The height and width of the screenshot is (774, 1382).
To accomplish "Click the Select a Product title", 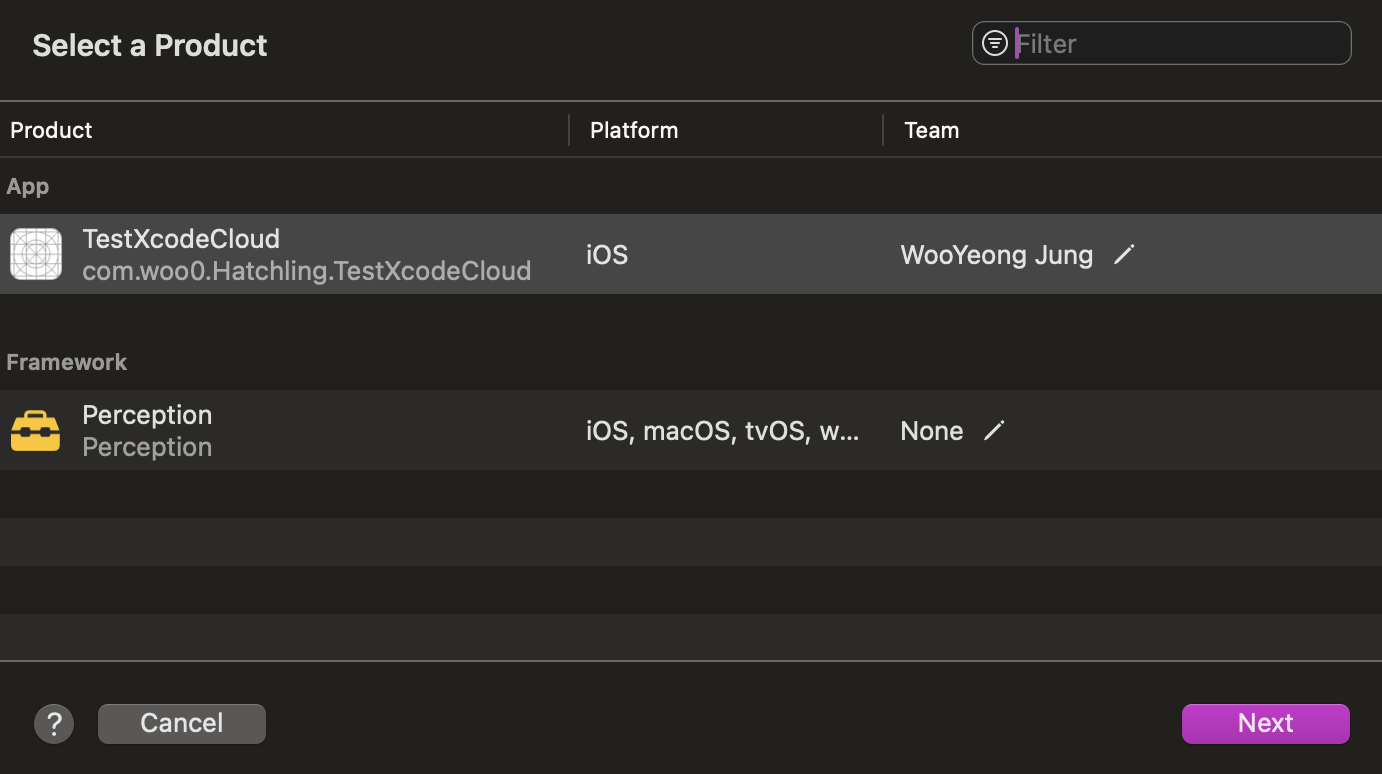I will point(150,45).
